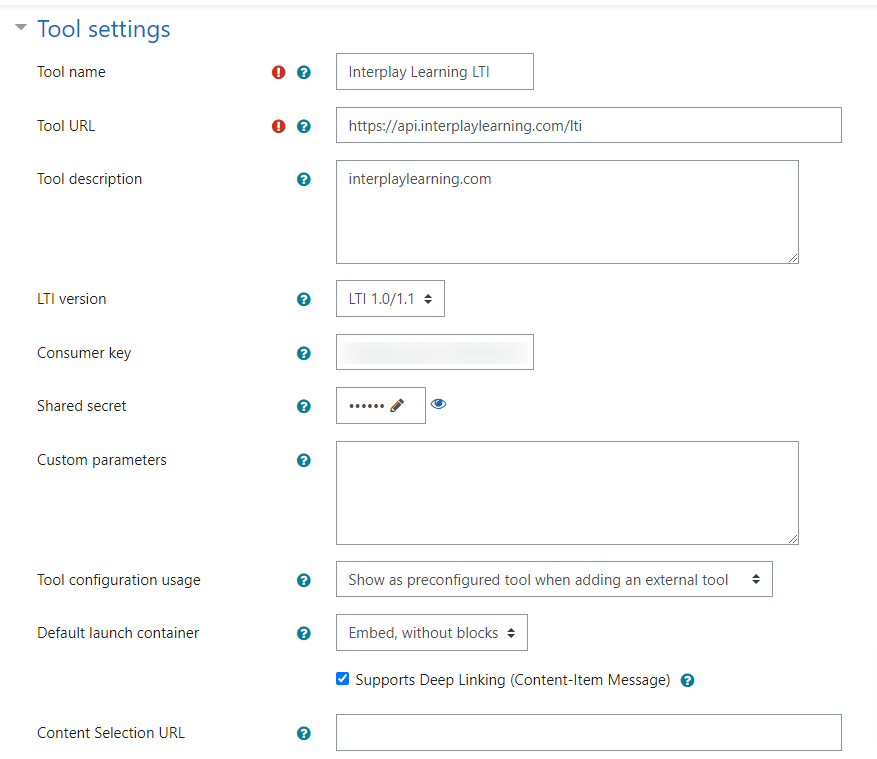Open Tool configuration usage dropdown
The height and width of the screenshot is (759, 877).
(x=554, y=579)
